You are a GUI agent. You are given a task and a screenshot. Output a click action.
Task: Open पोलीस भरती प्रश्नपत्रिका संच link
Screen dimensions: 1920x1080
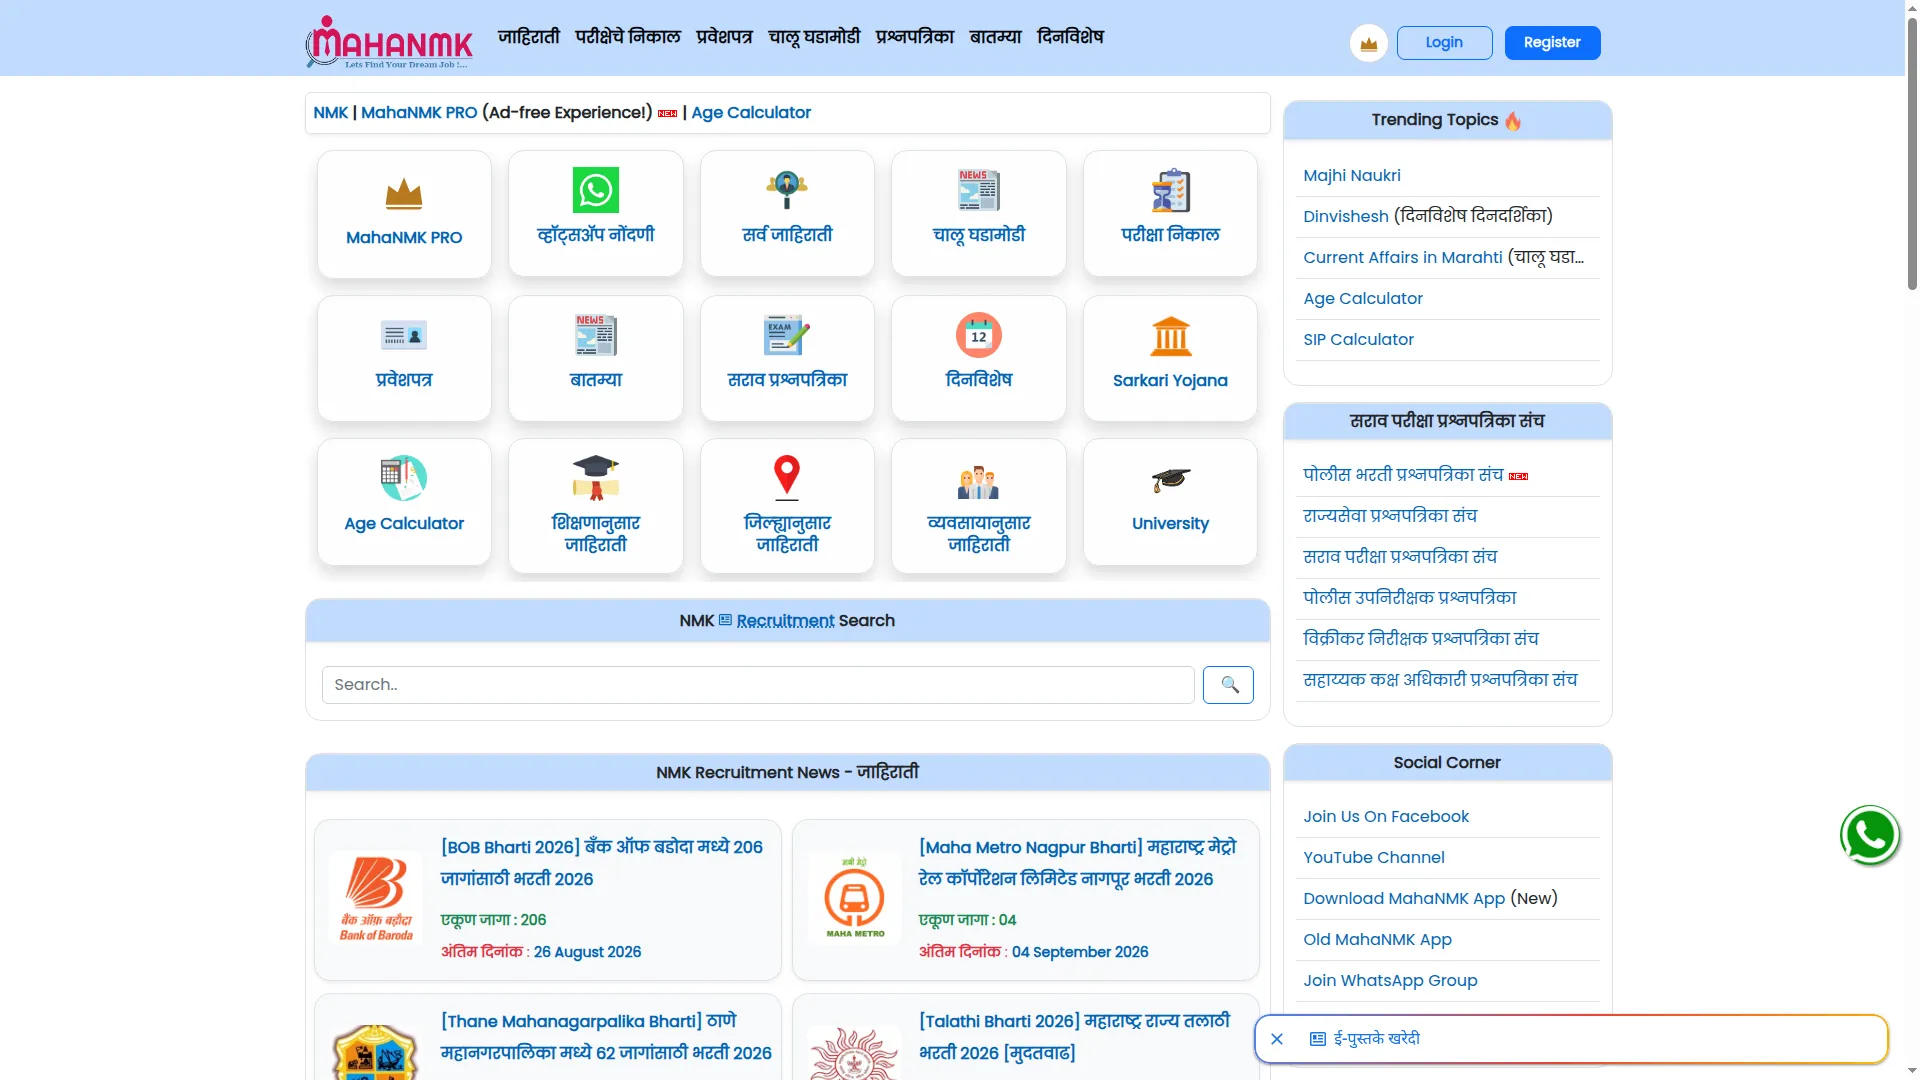point(1403,475)
